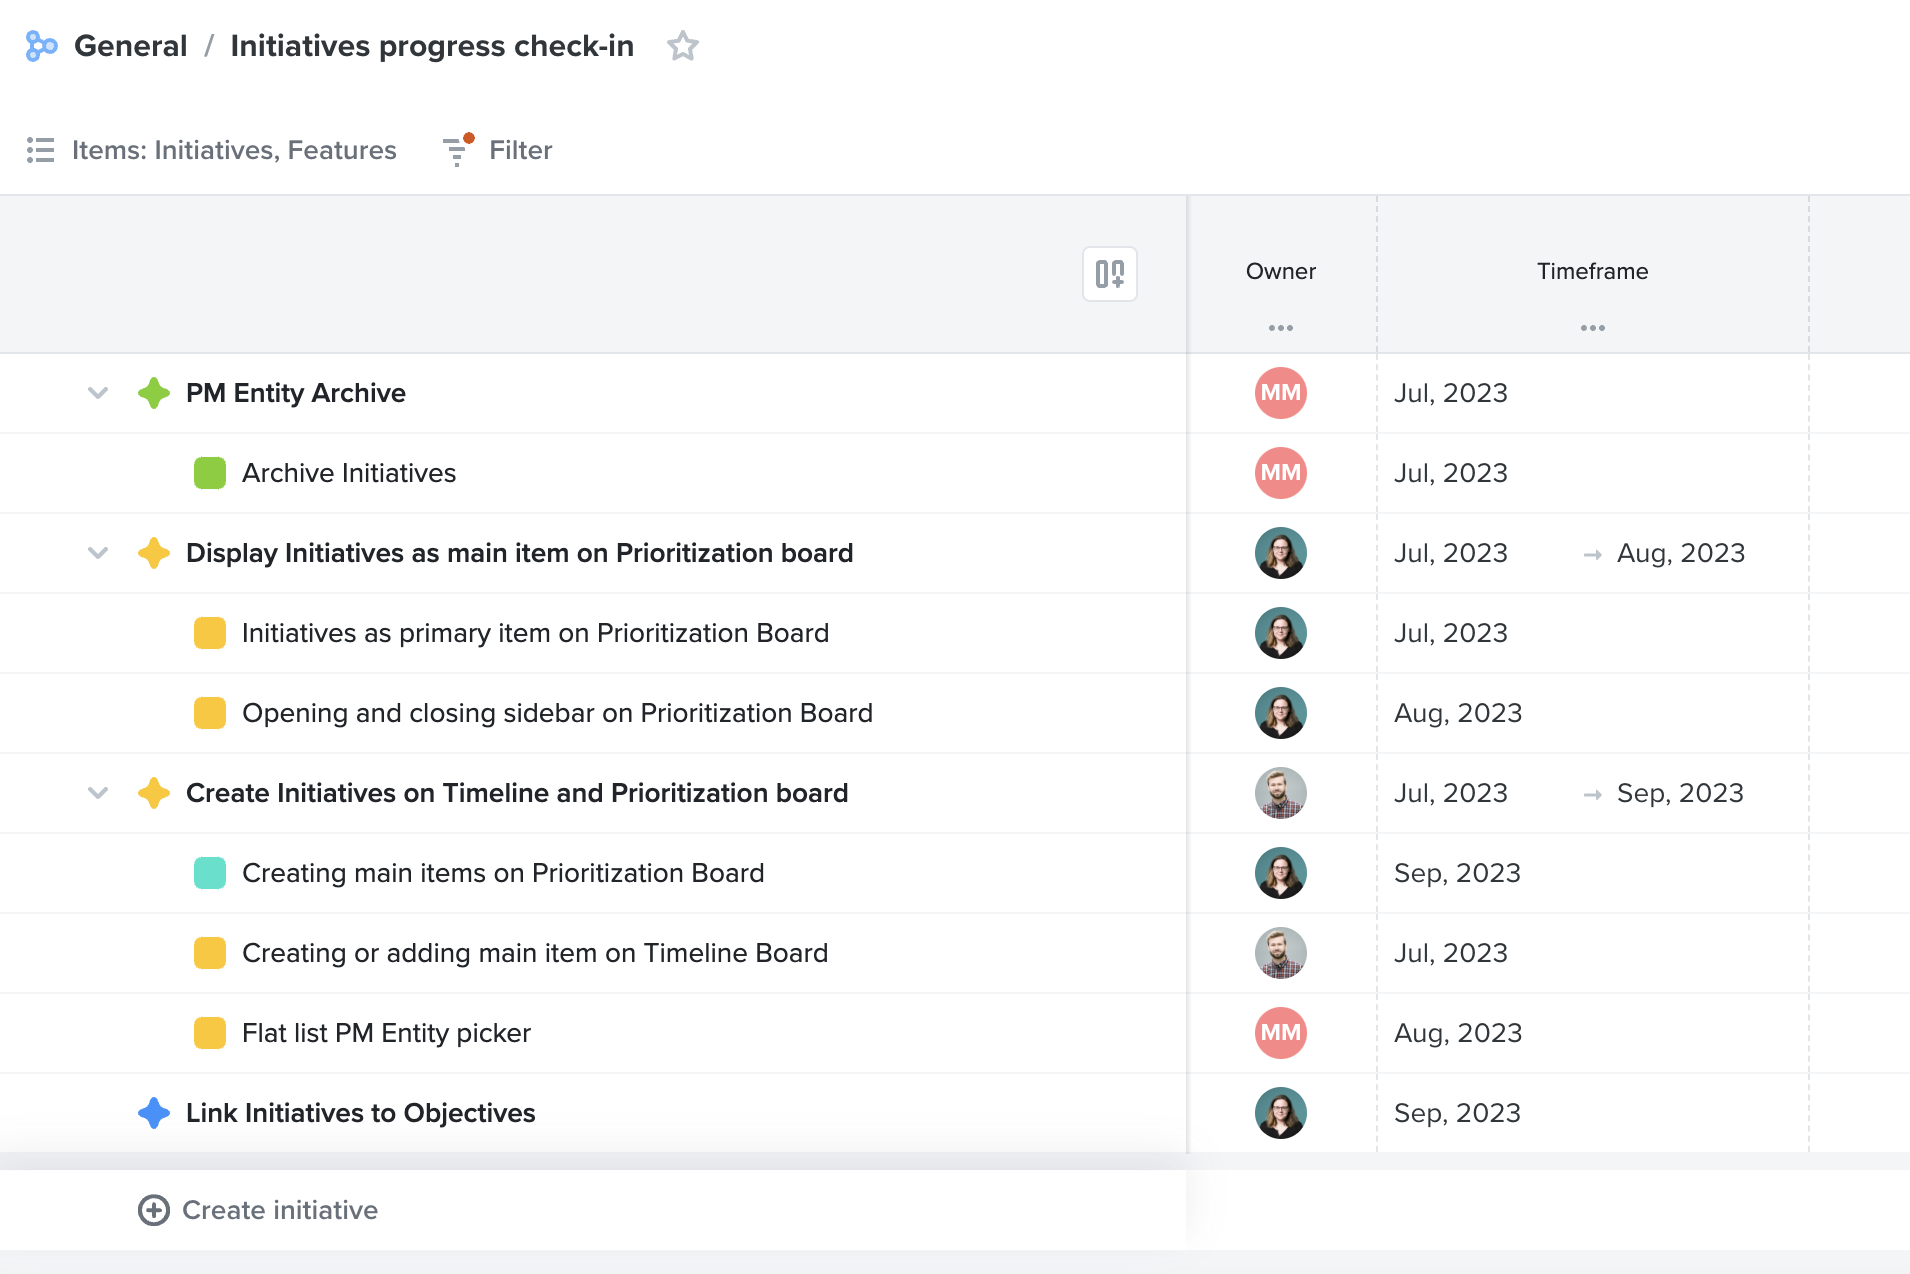
Task: Collapse Display Initiatives as main item on Prioritization board
Action: point(97,553)
